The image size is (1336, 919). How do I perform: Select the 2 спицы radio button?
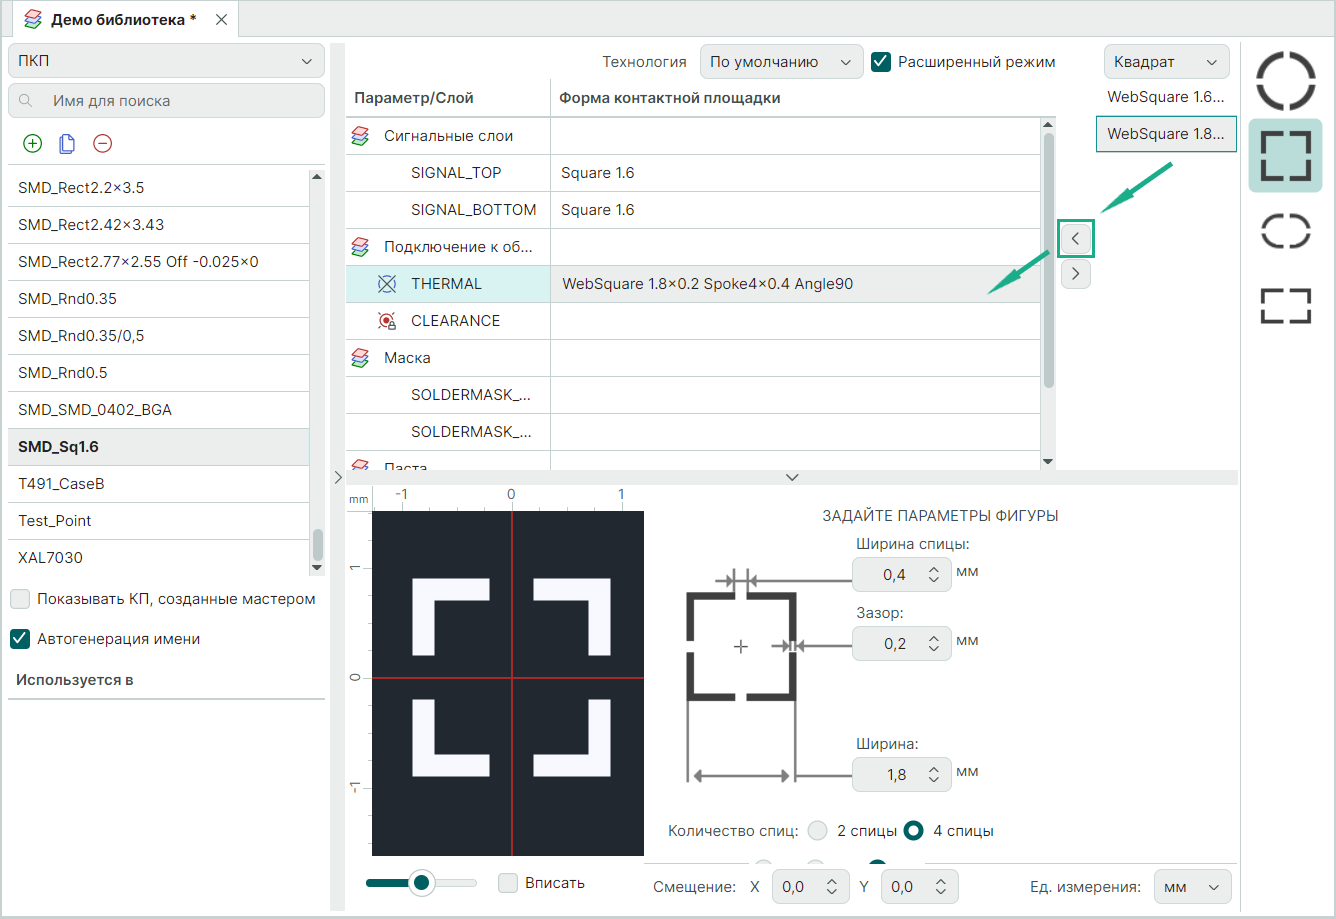coord(818,831)
